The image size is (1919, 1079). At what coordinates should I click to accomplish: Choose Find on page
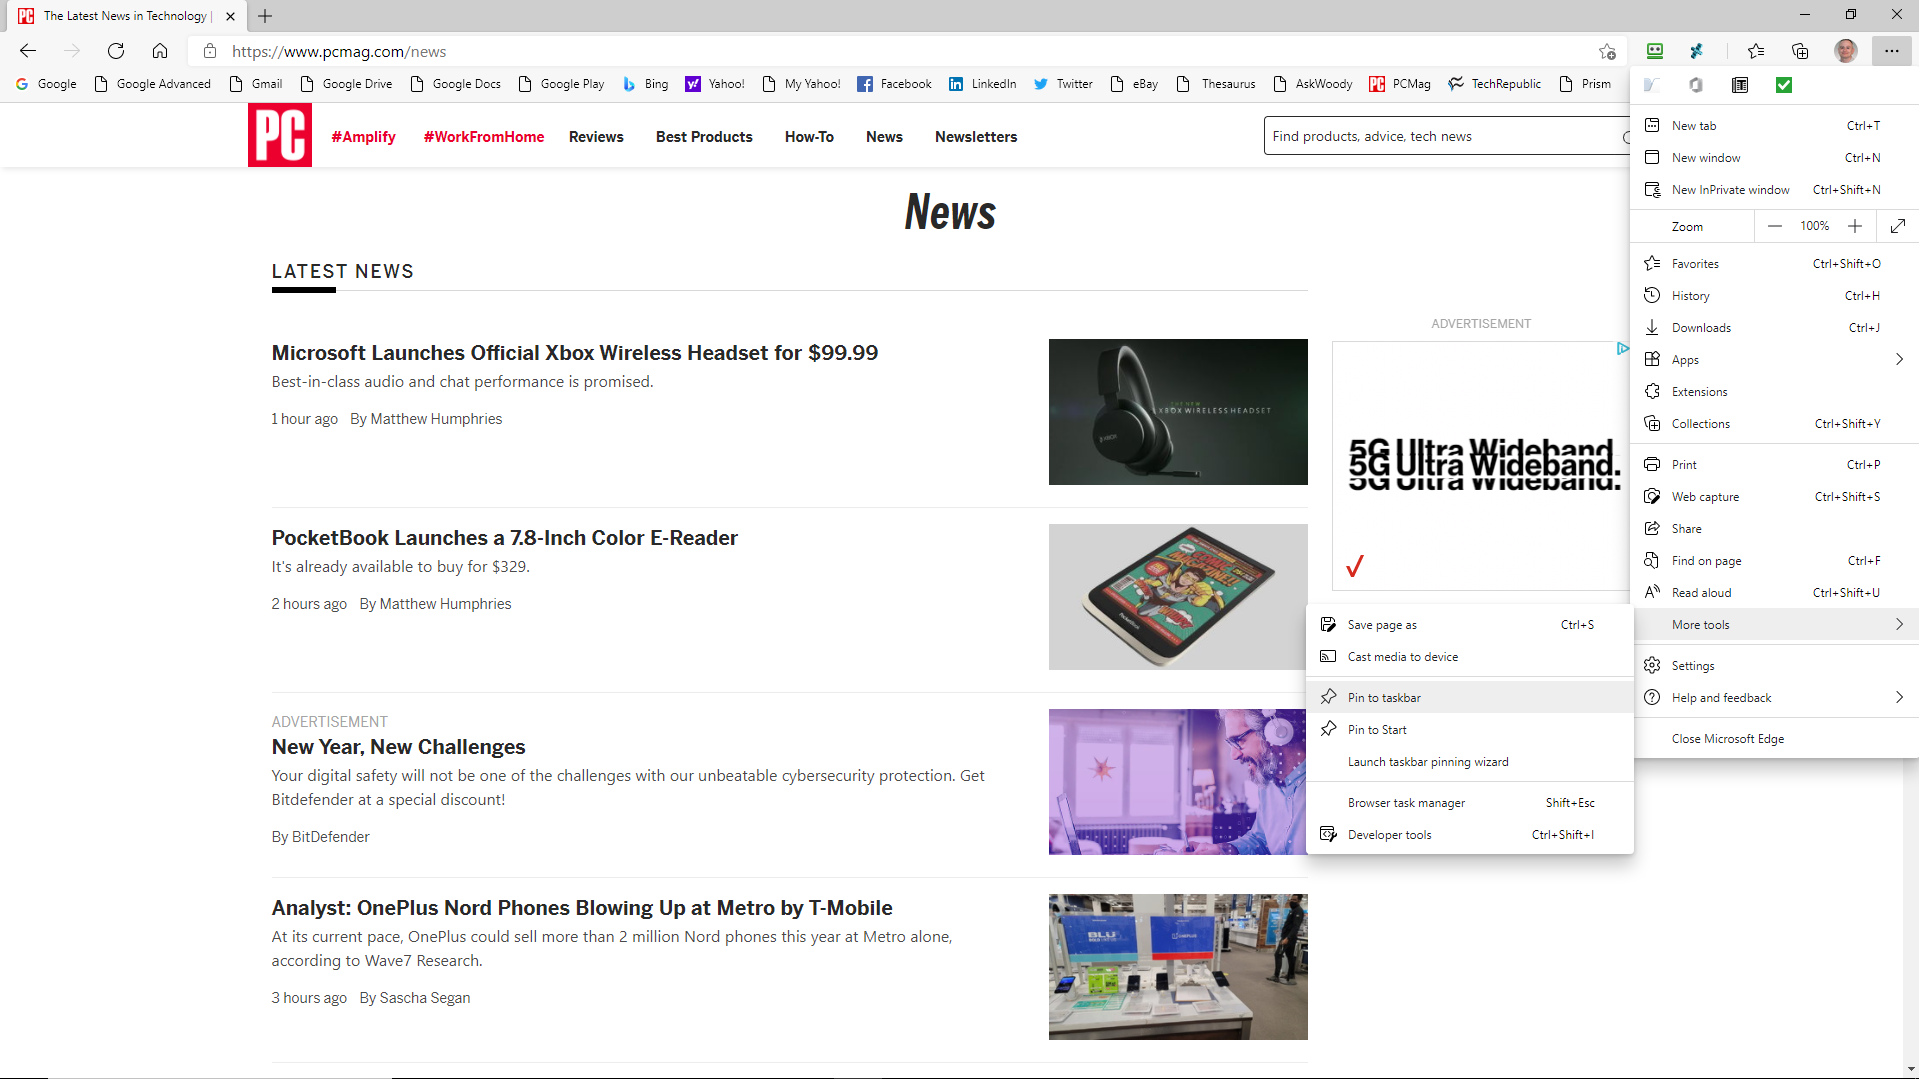coord(1775,561)
